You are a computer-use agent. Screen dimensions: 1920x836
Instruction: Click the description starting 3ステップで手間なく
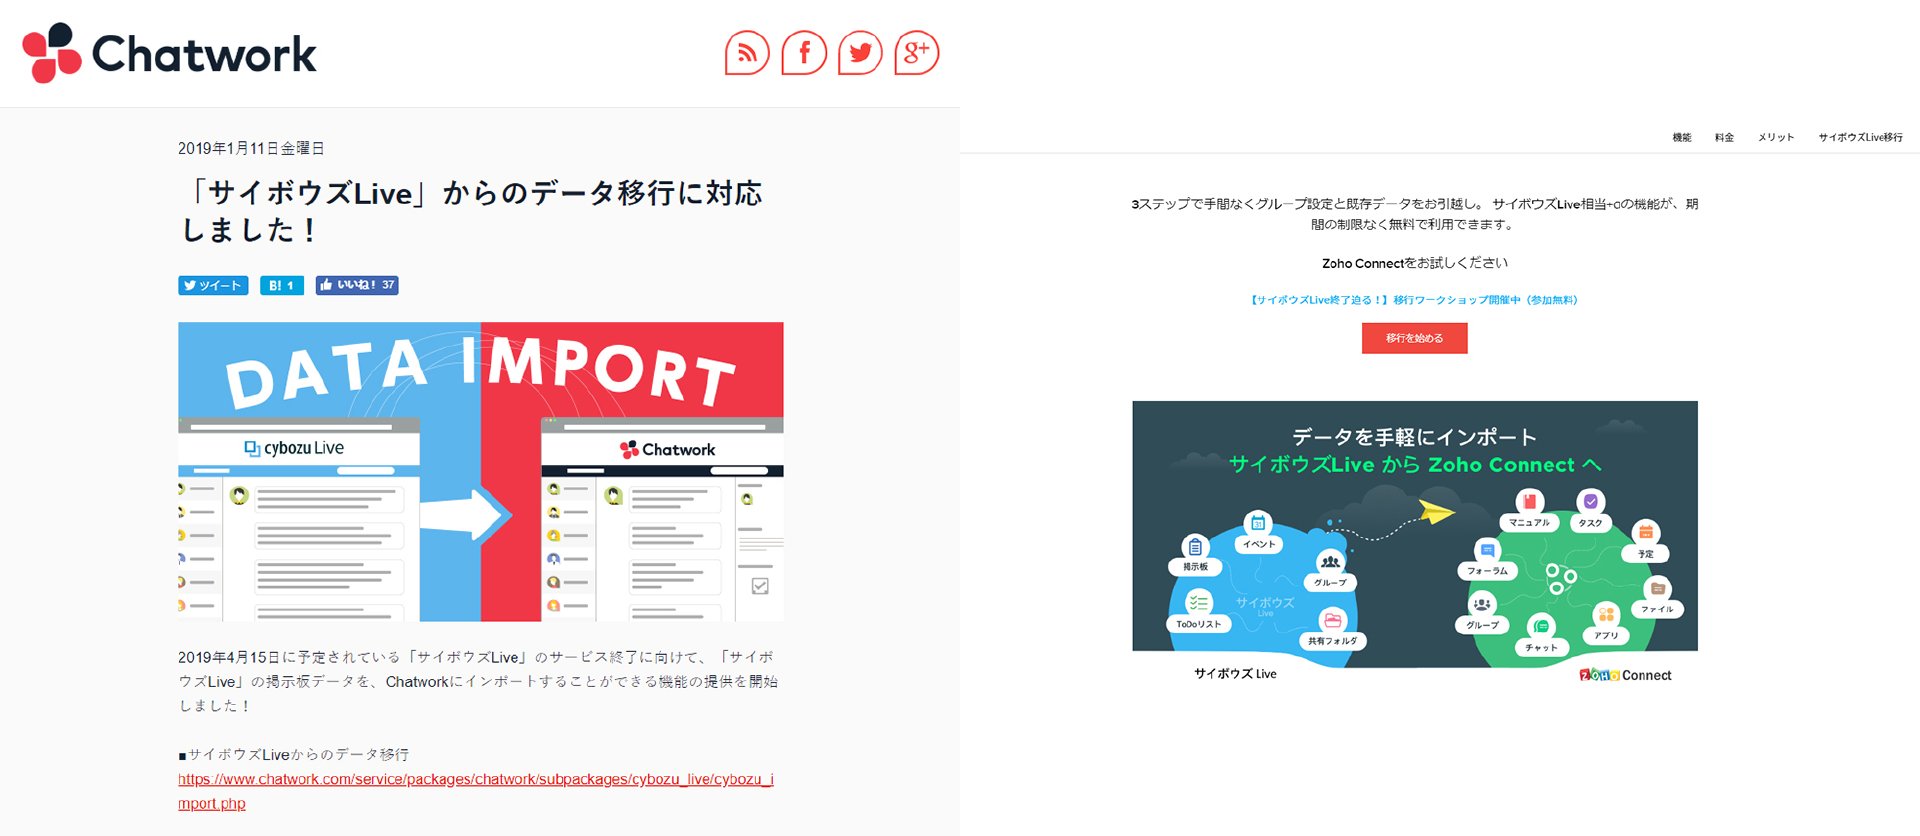pyautogui.click(x=1414, y=214)
